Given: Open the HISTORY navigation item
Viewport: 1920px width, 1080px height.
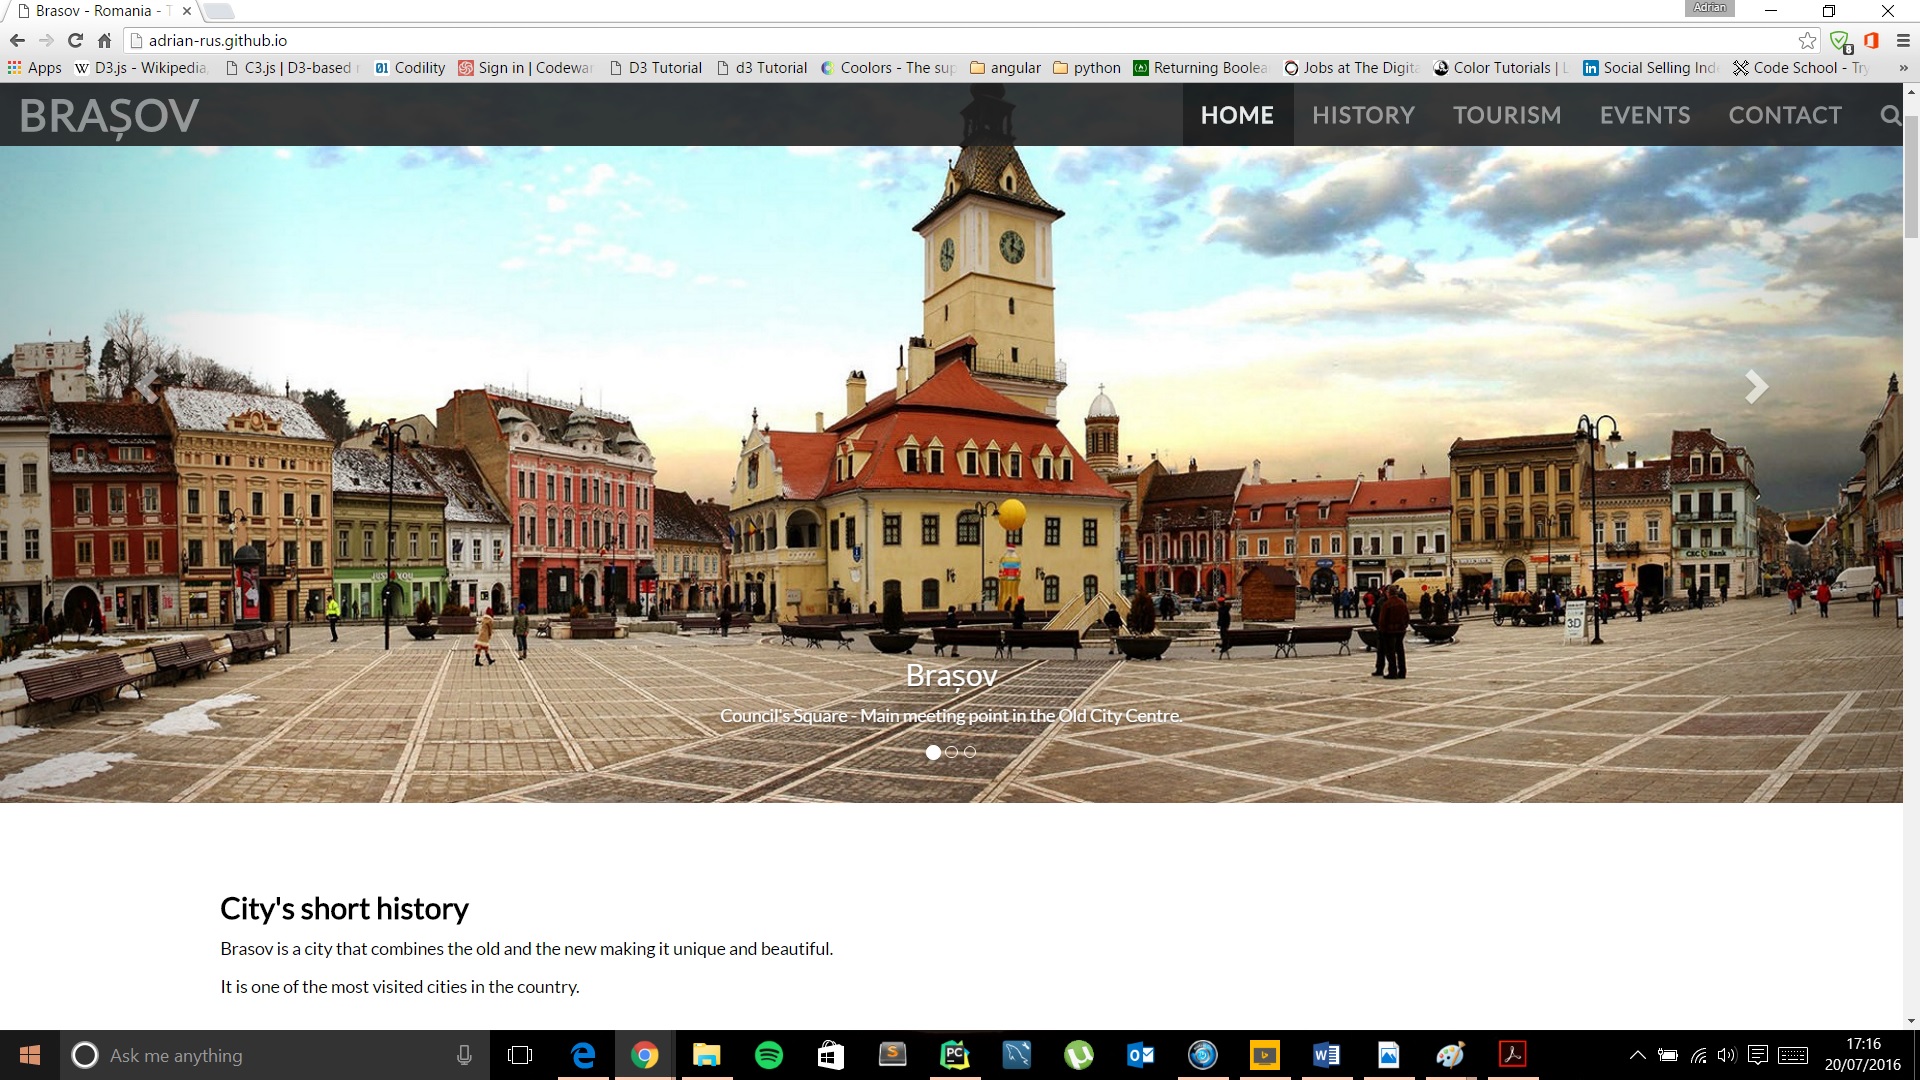Looking at the screenshot, I should 1363,115.
